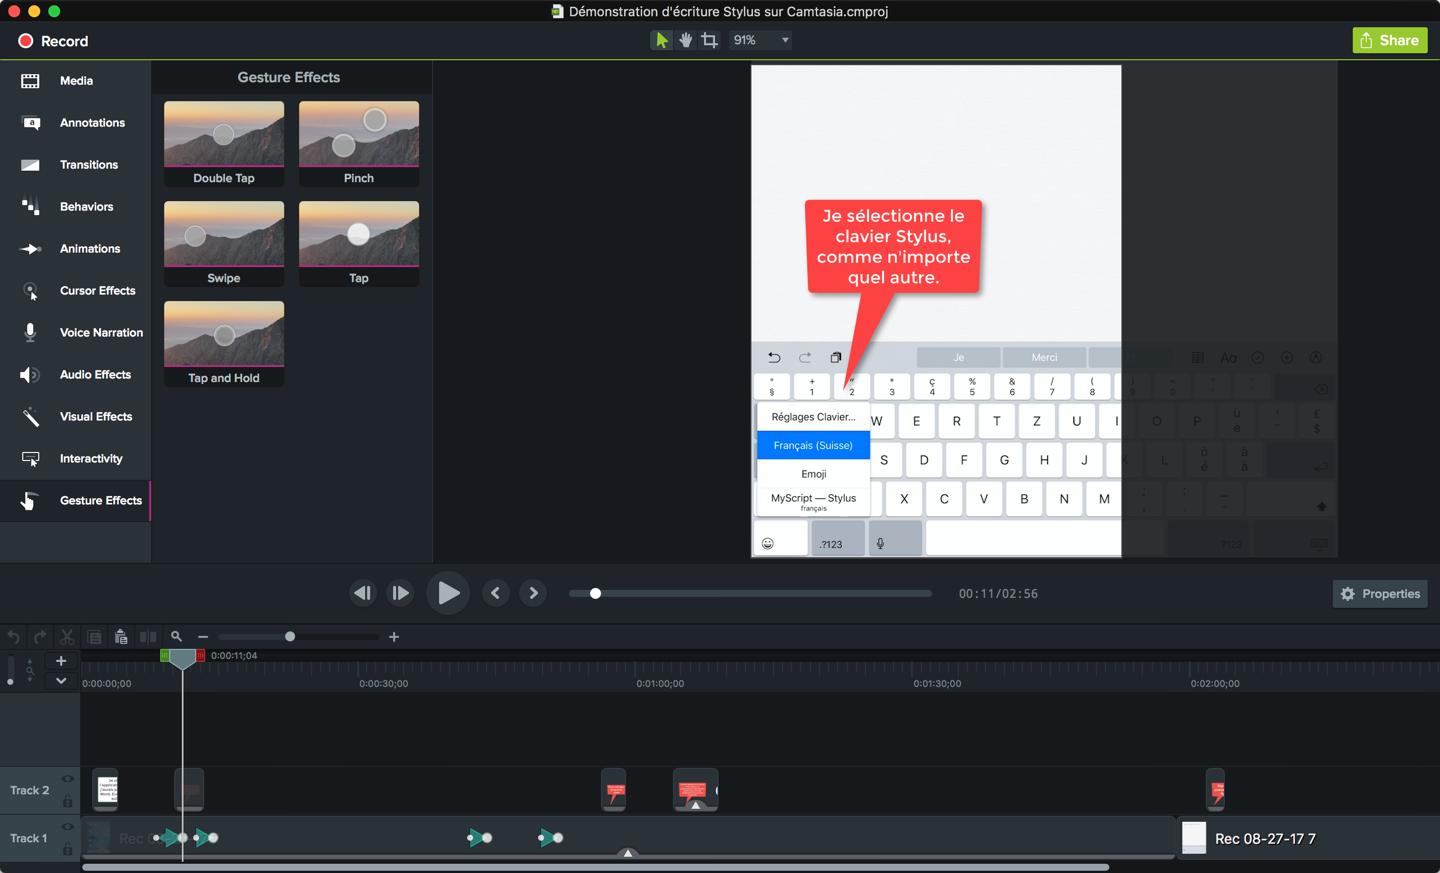Select the Rec 08-27-17 7 clip
Viewport: 1440px width, 873px height.
1309,838
